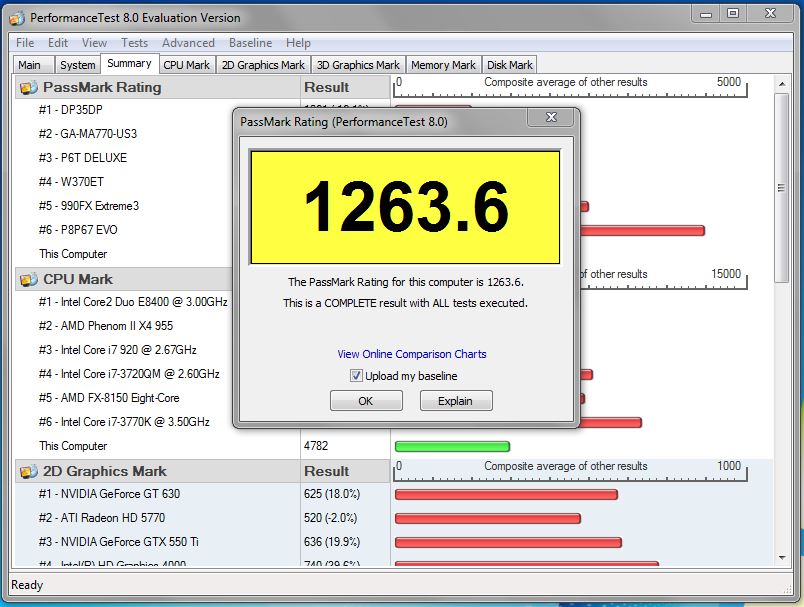Close the PassMark Rating dialog
This screenshot has height=607, width=804.
click(x=551, y=117)
